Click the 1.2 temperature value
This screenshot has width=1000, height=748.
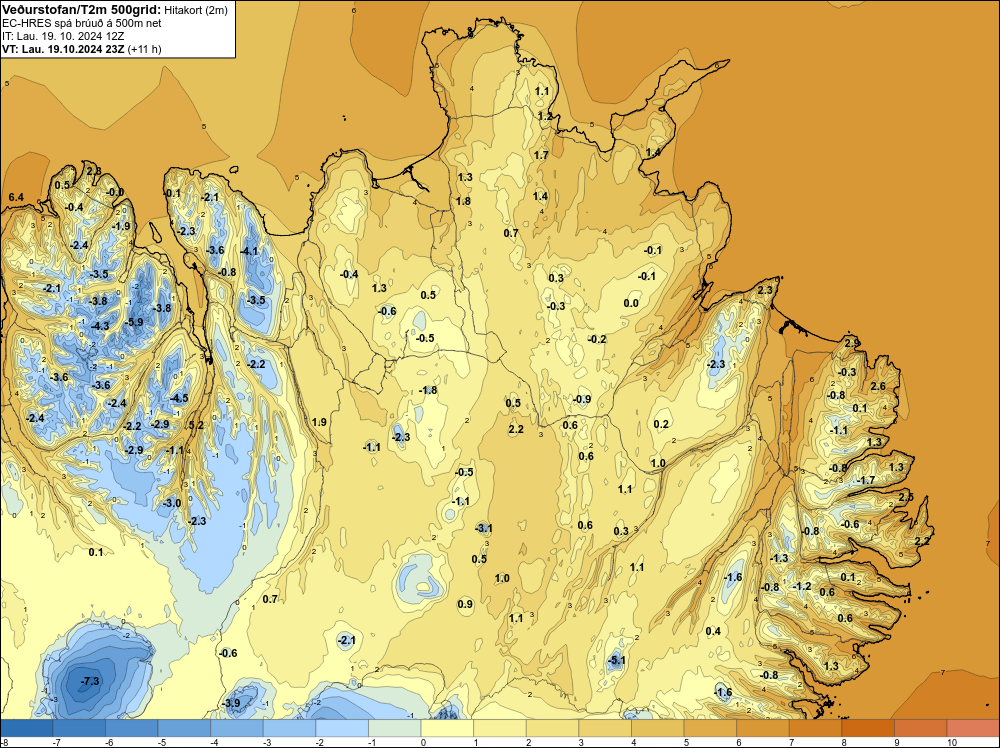coord(545,116)
